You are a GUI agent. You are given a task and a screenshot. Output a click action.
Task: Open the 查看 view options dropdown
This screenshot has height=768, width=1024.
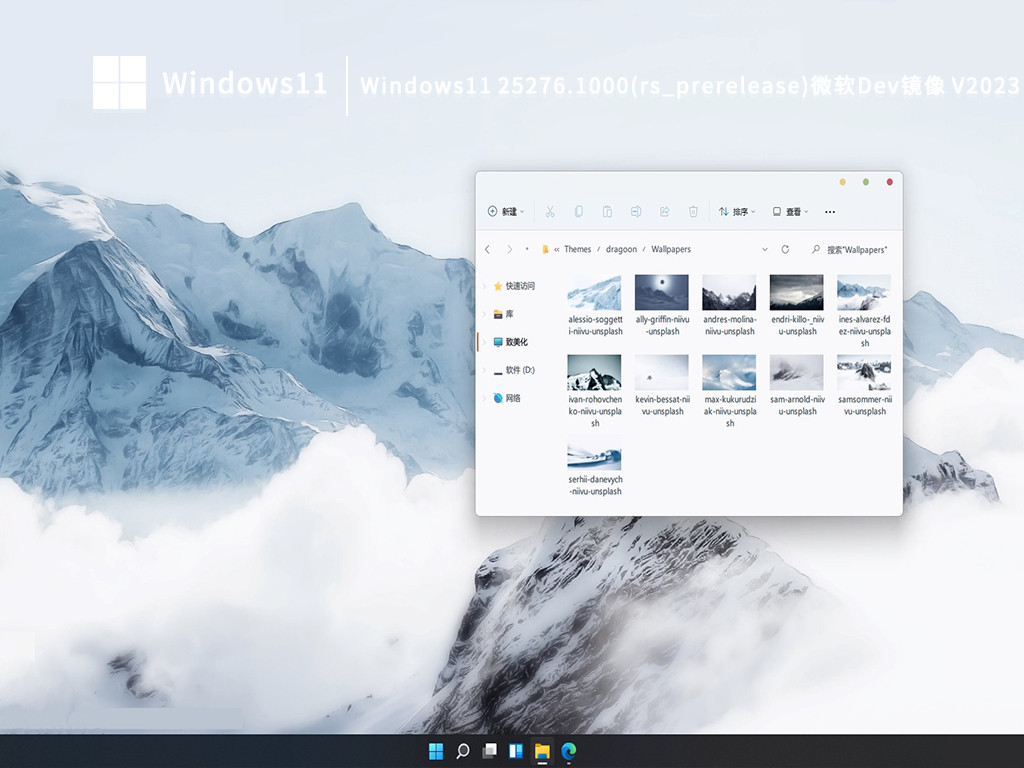coord(789,211)
